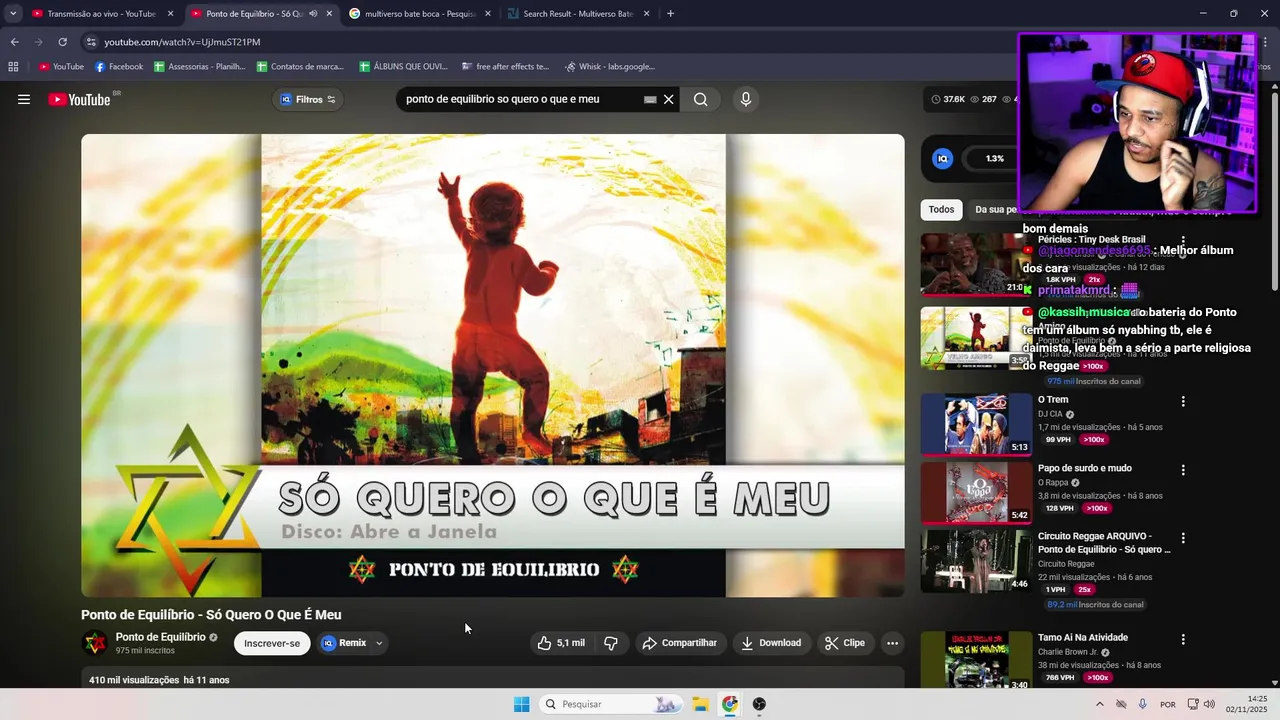Open the Assessorias - Planilh... bookmark
Screen dimensions: 1280x720
pyautogui.click(x=200, y=67)
